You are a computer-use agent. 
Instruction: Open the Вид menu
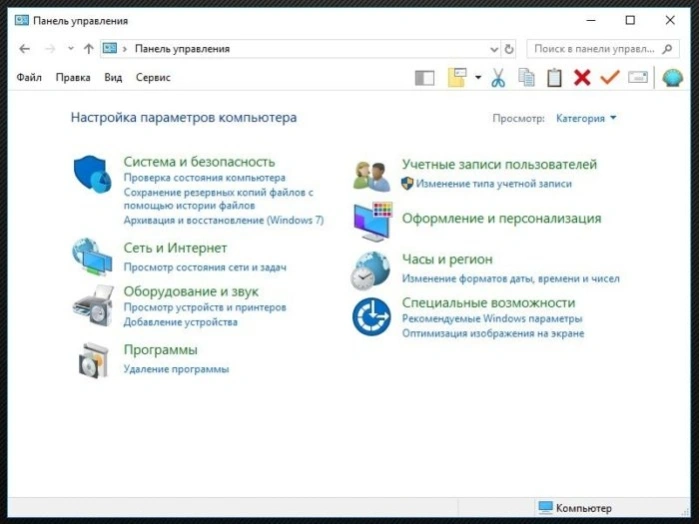(x=113, y=78)
